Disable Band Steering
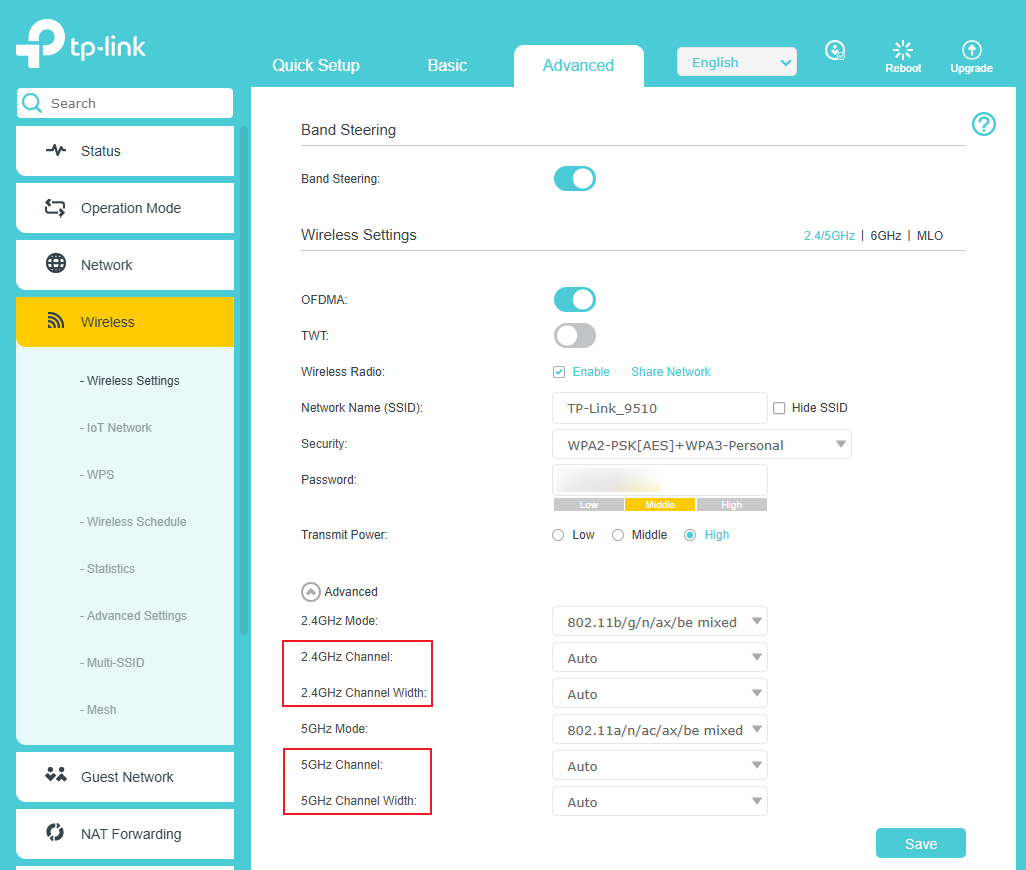This screenshot has height=870, width=1026. pyautogui.click(x=574, y=178)
